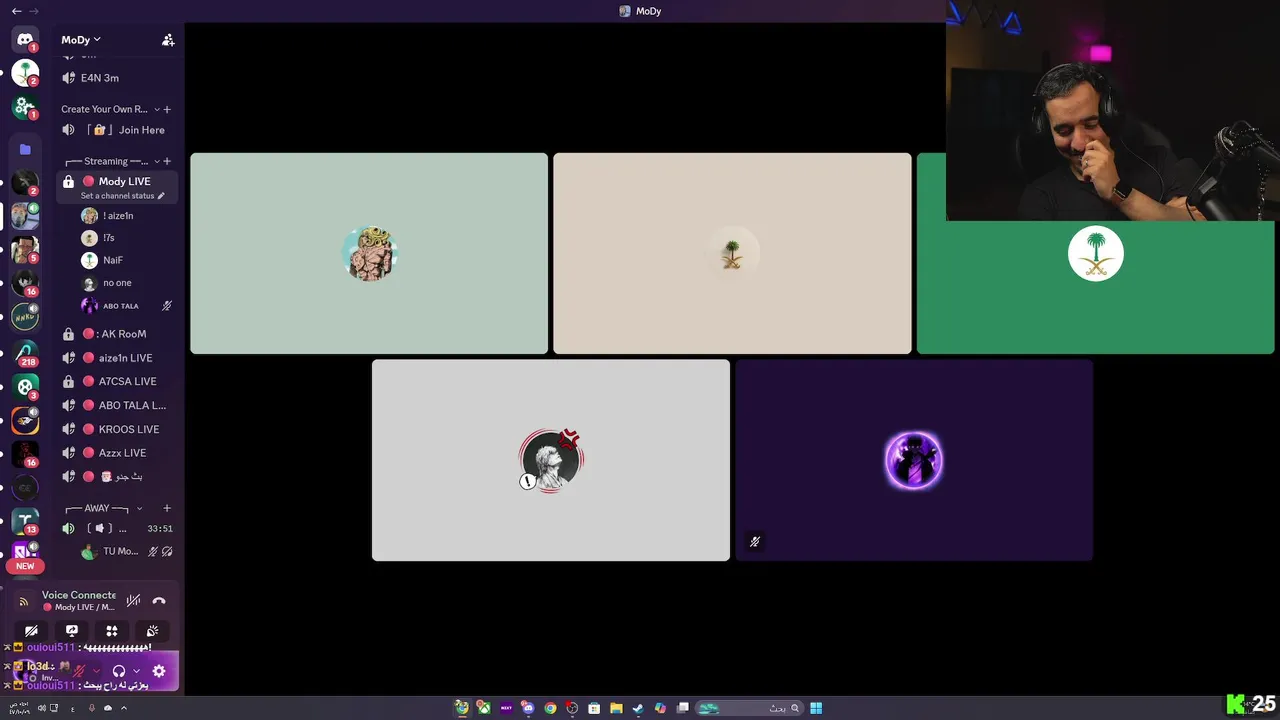
Task: Click the taskbar search box
Action: [x=749, y=708]
